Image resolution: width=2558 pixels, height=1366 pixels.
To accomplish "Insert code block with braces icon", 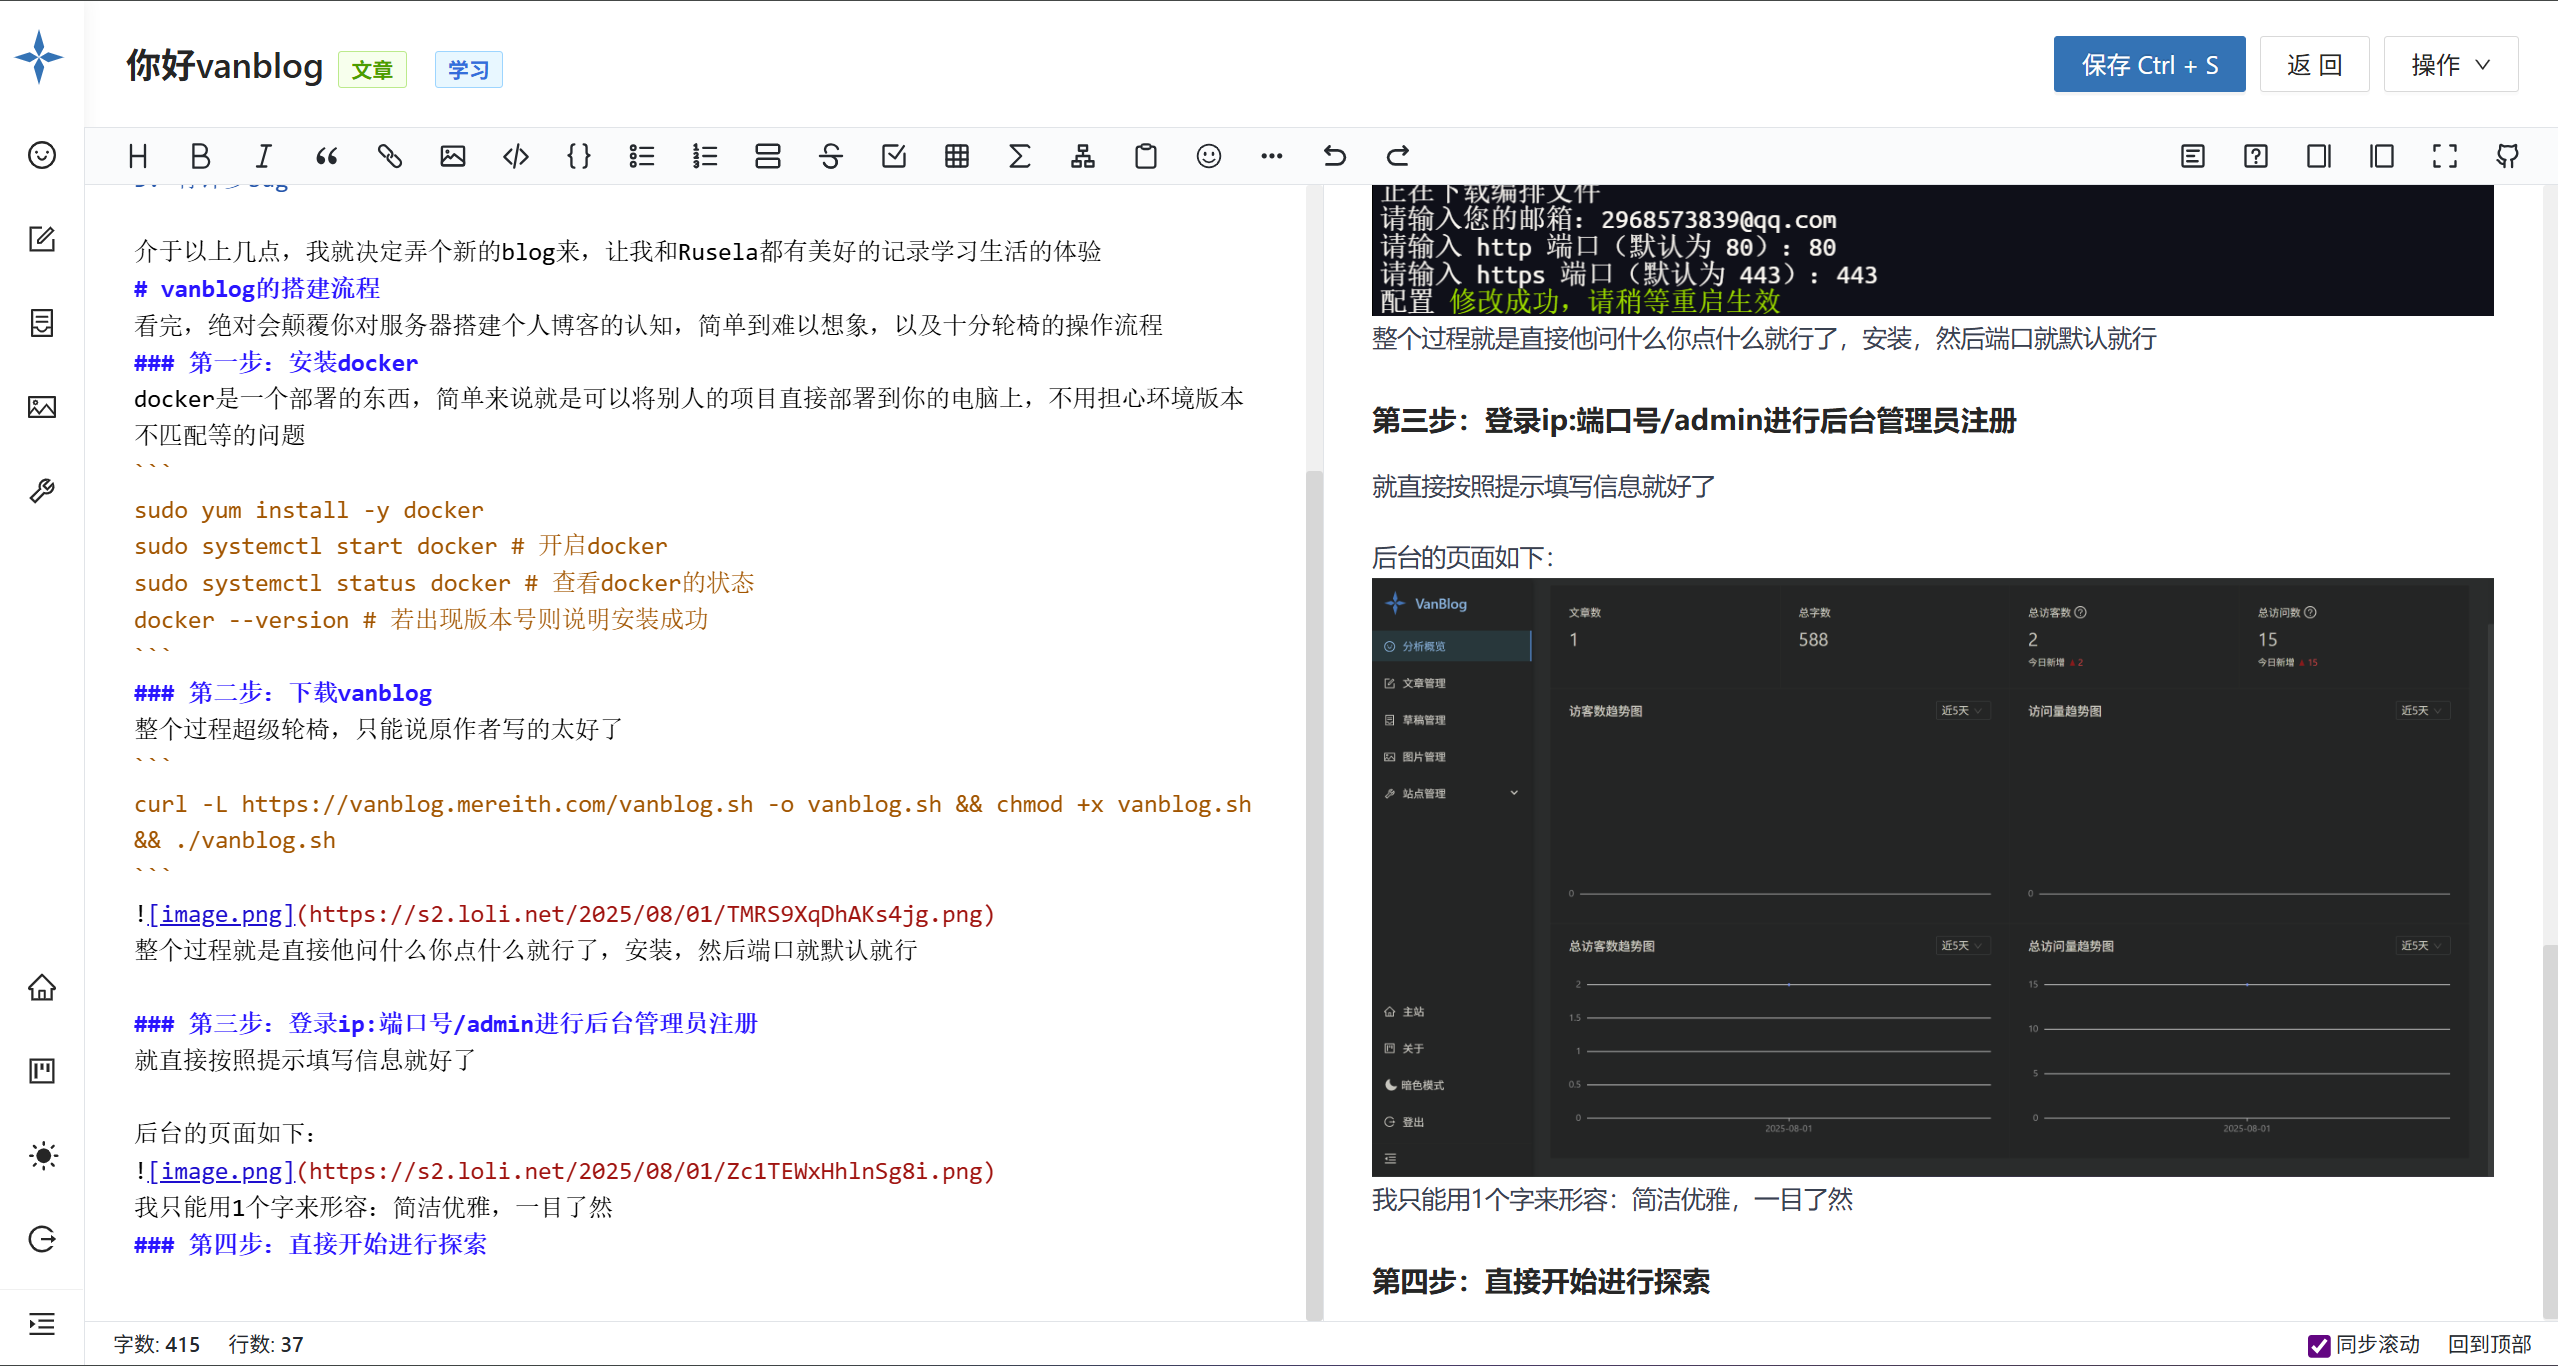I will (x=578, y=156).
